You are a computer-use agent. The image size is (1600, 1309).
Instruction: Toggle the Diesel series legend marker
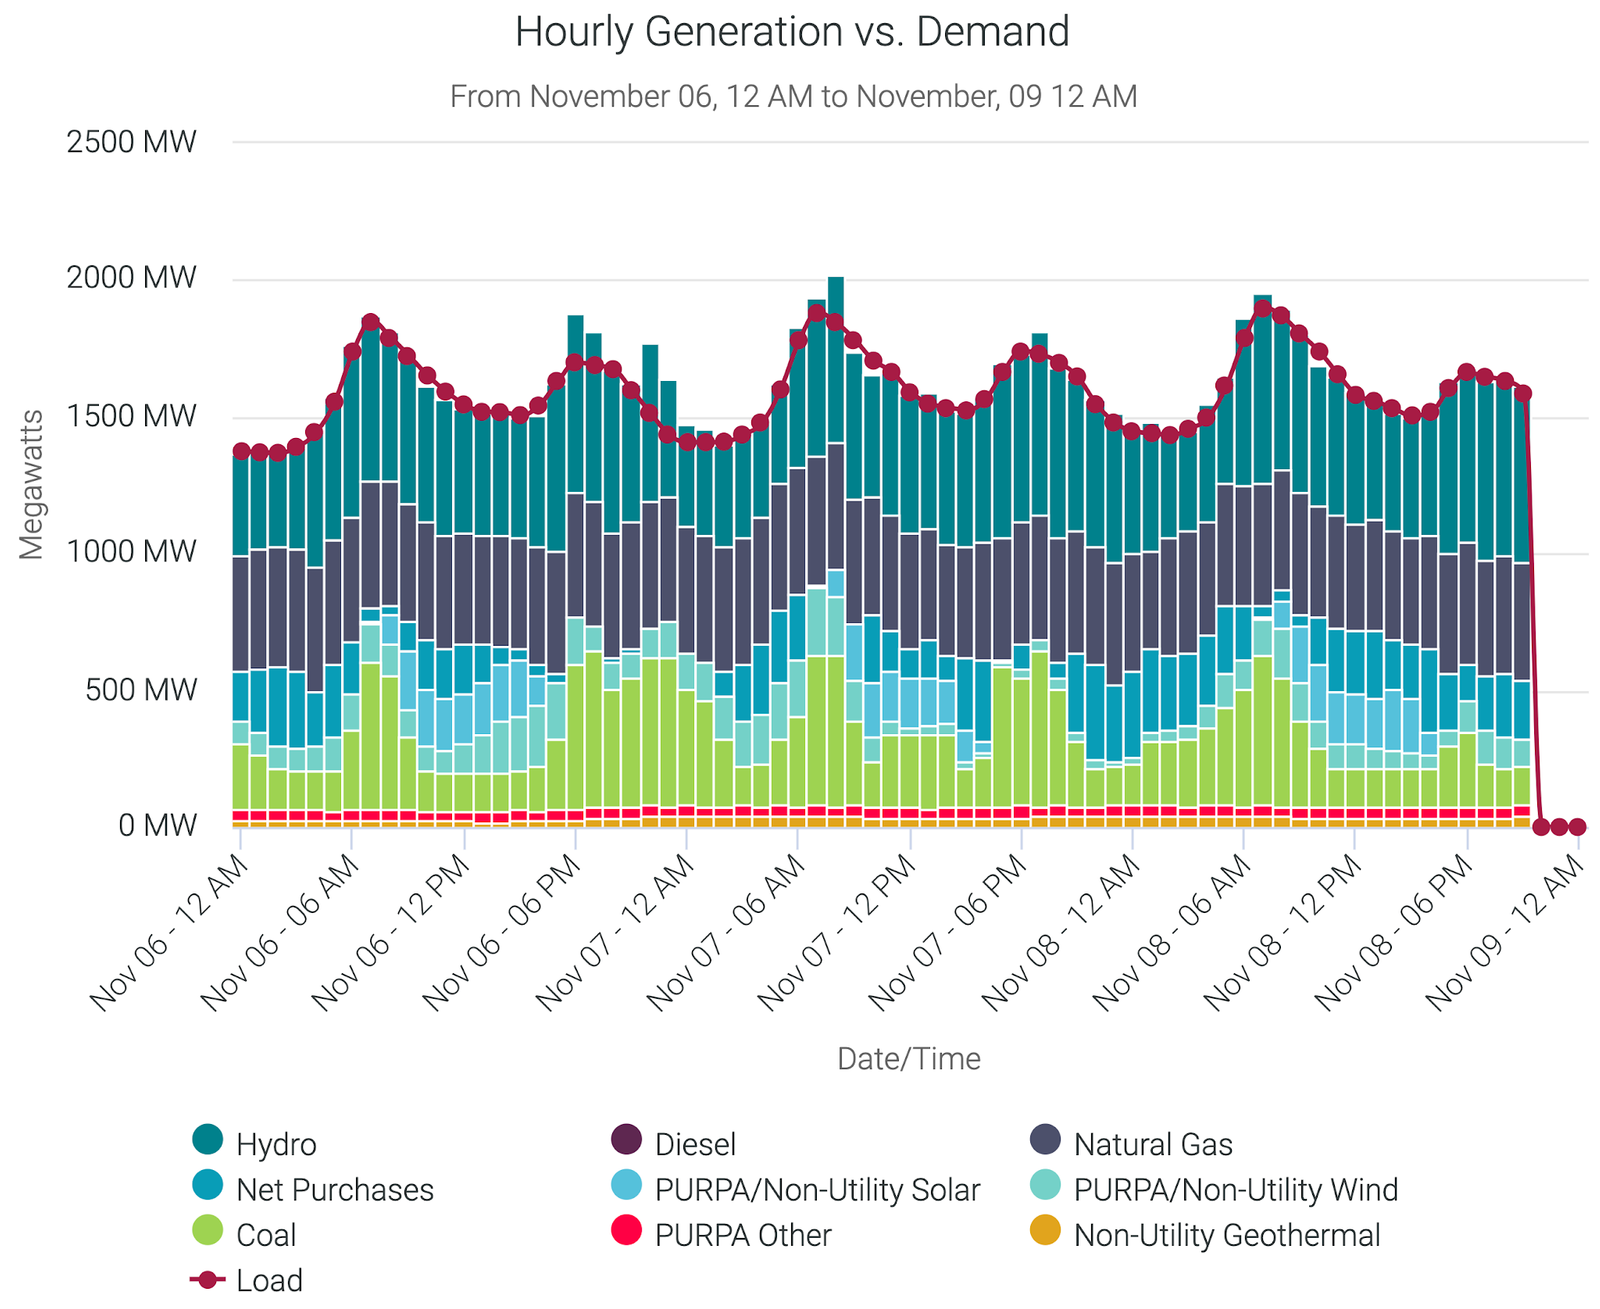click(x=626, y=1139)
